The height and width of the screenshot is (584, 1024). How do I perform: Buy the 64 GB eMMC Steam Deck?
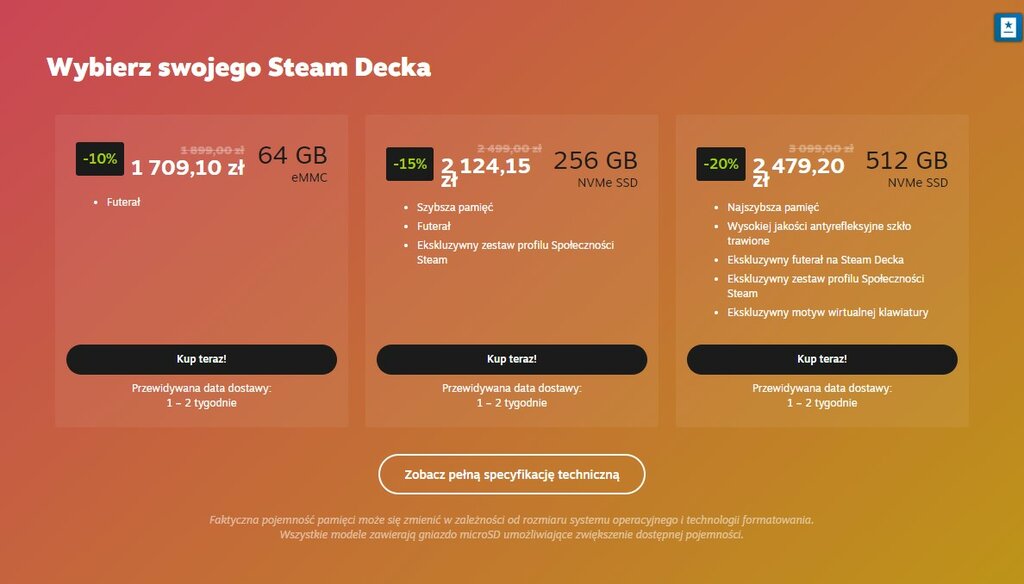[x=201, y=359]
